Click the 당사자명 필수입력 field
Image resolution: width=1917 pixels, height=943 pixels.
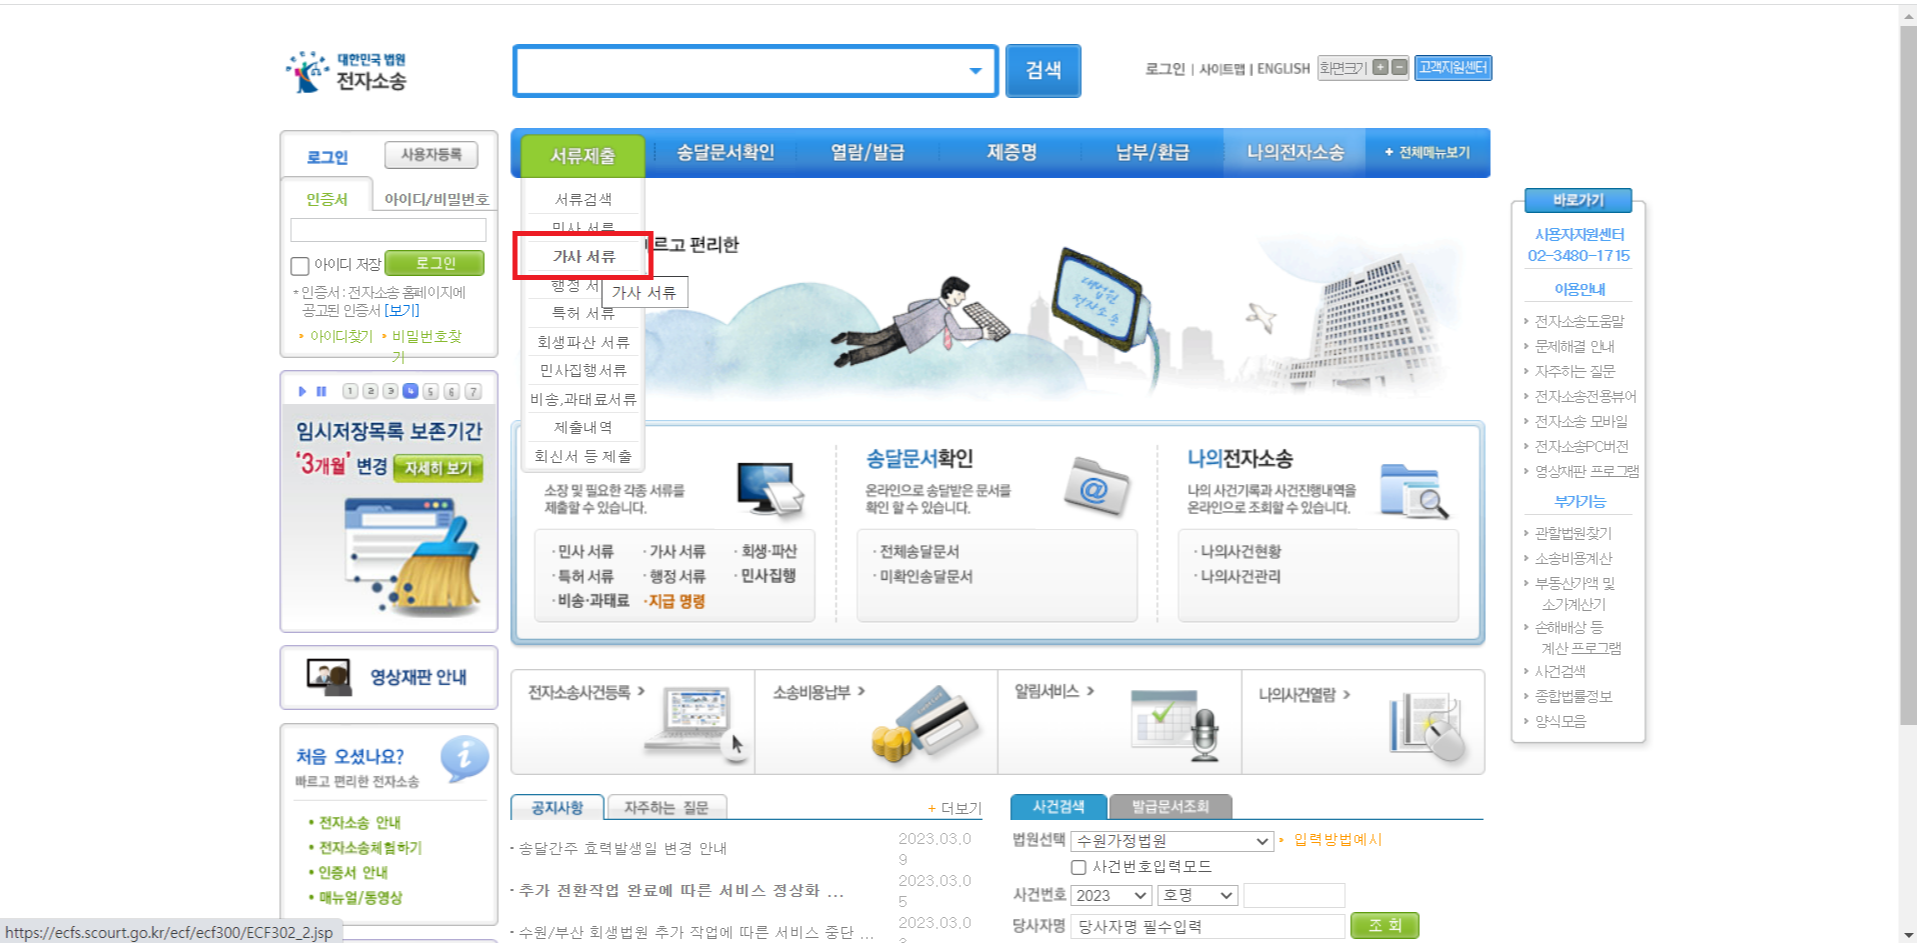[x=1207, y=926]
